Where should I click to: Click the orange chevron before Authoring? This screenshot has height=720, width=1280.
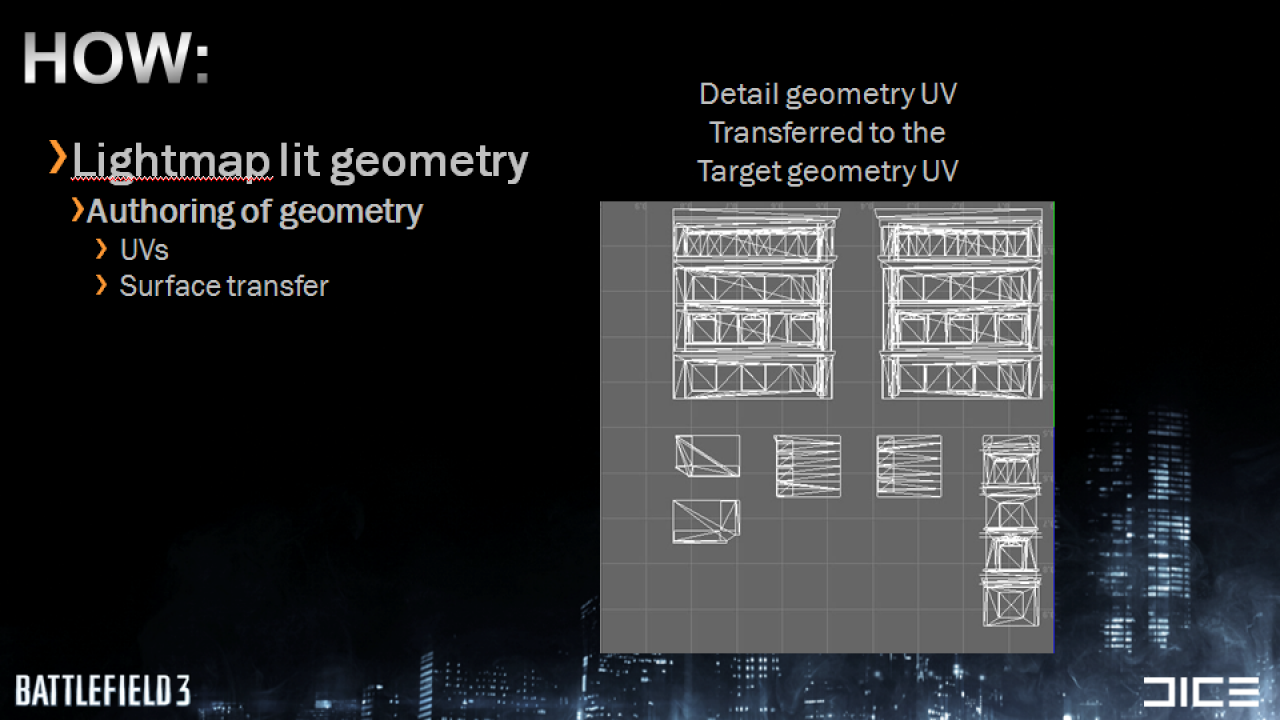[77, 210]
